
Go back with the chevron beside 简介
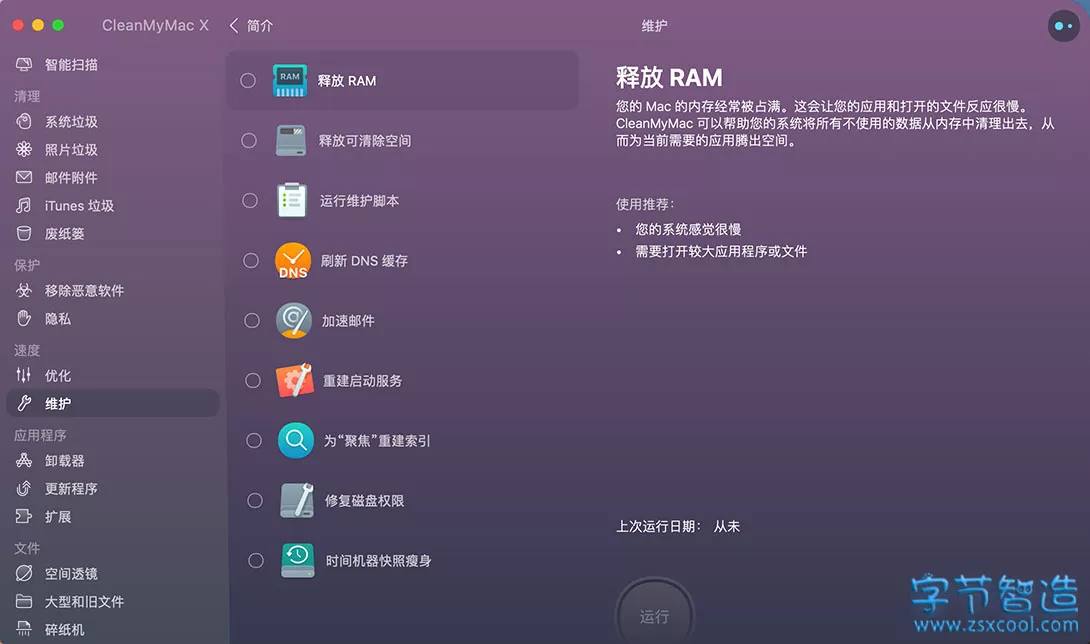[x=234, y=26]
